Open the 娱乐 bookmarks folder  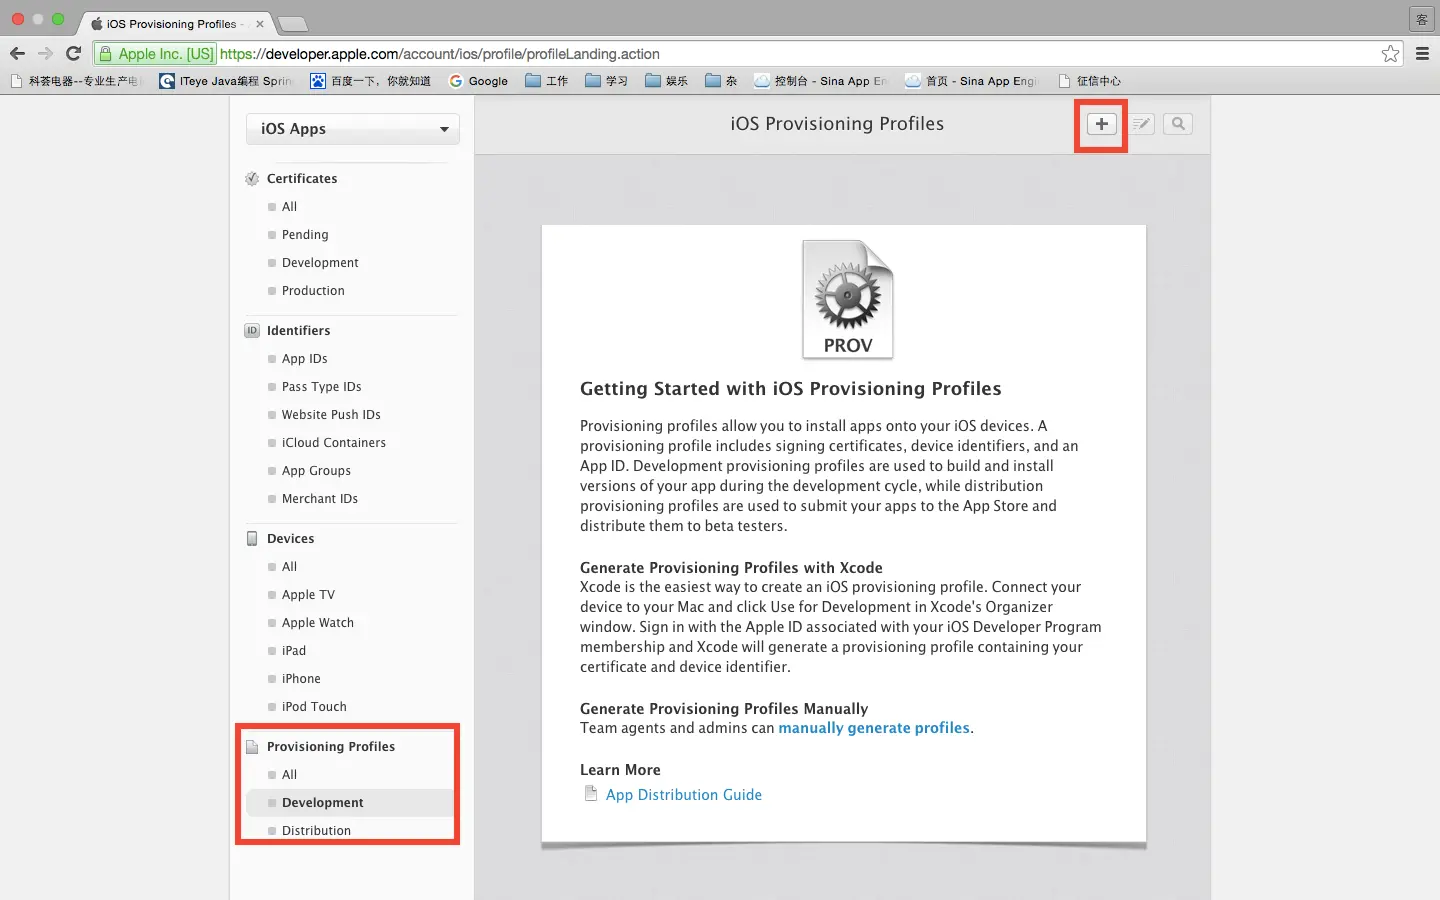click(x=666, y=81)
